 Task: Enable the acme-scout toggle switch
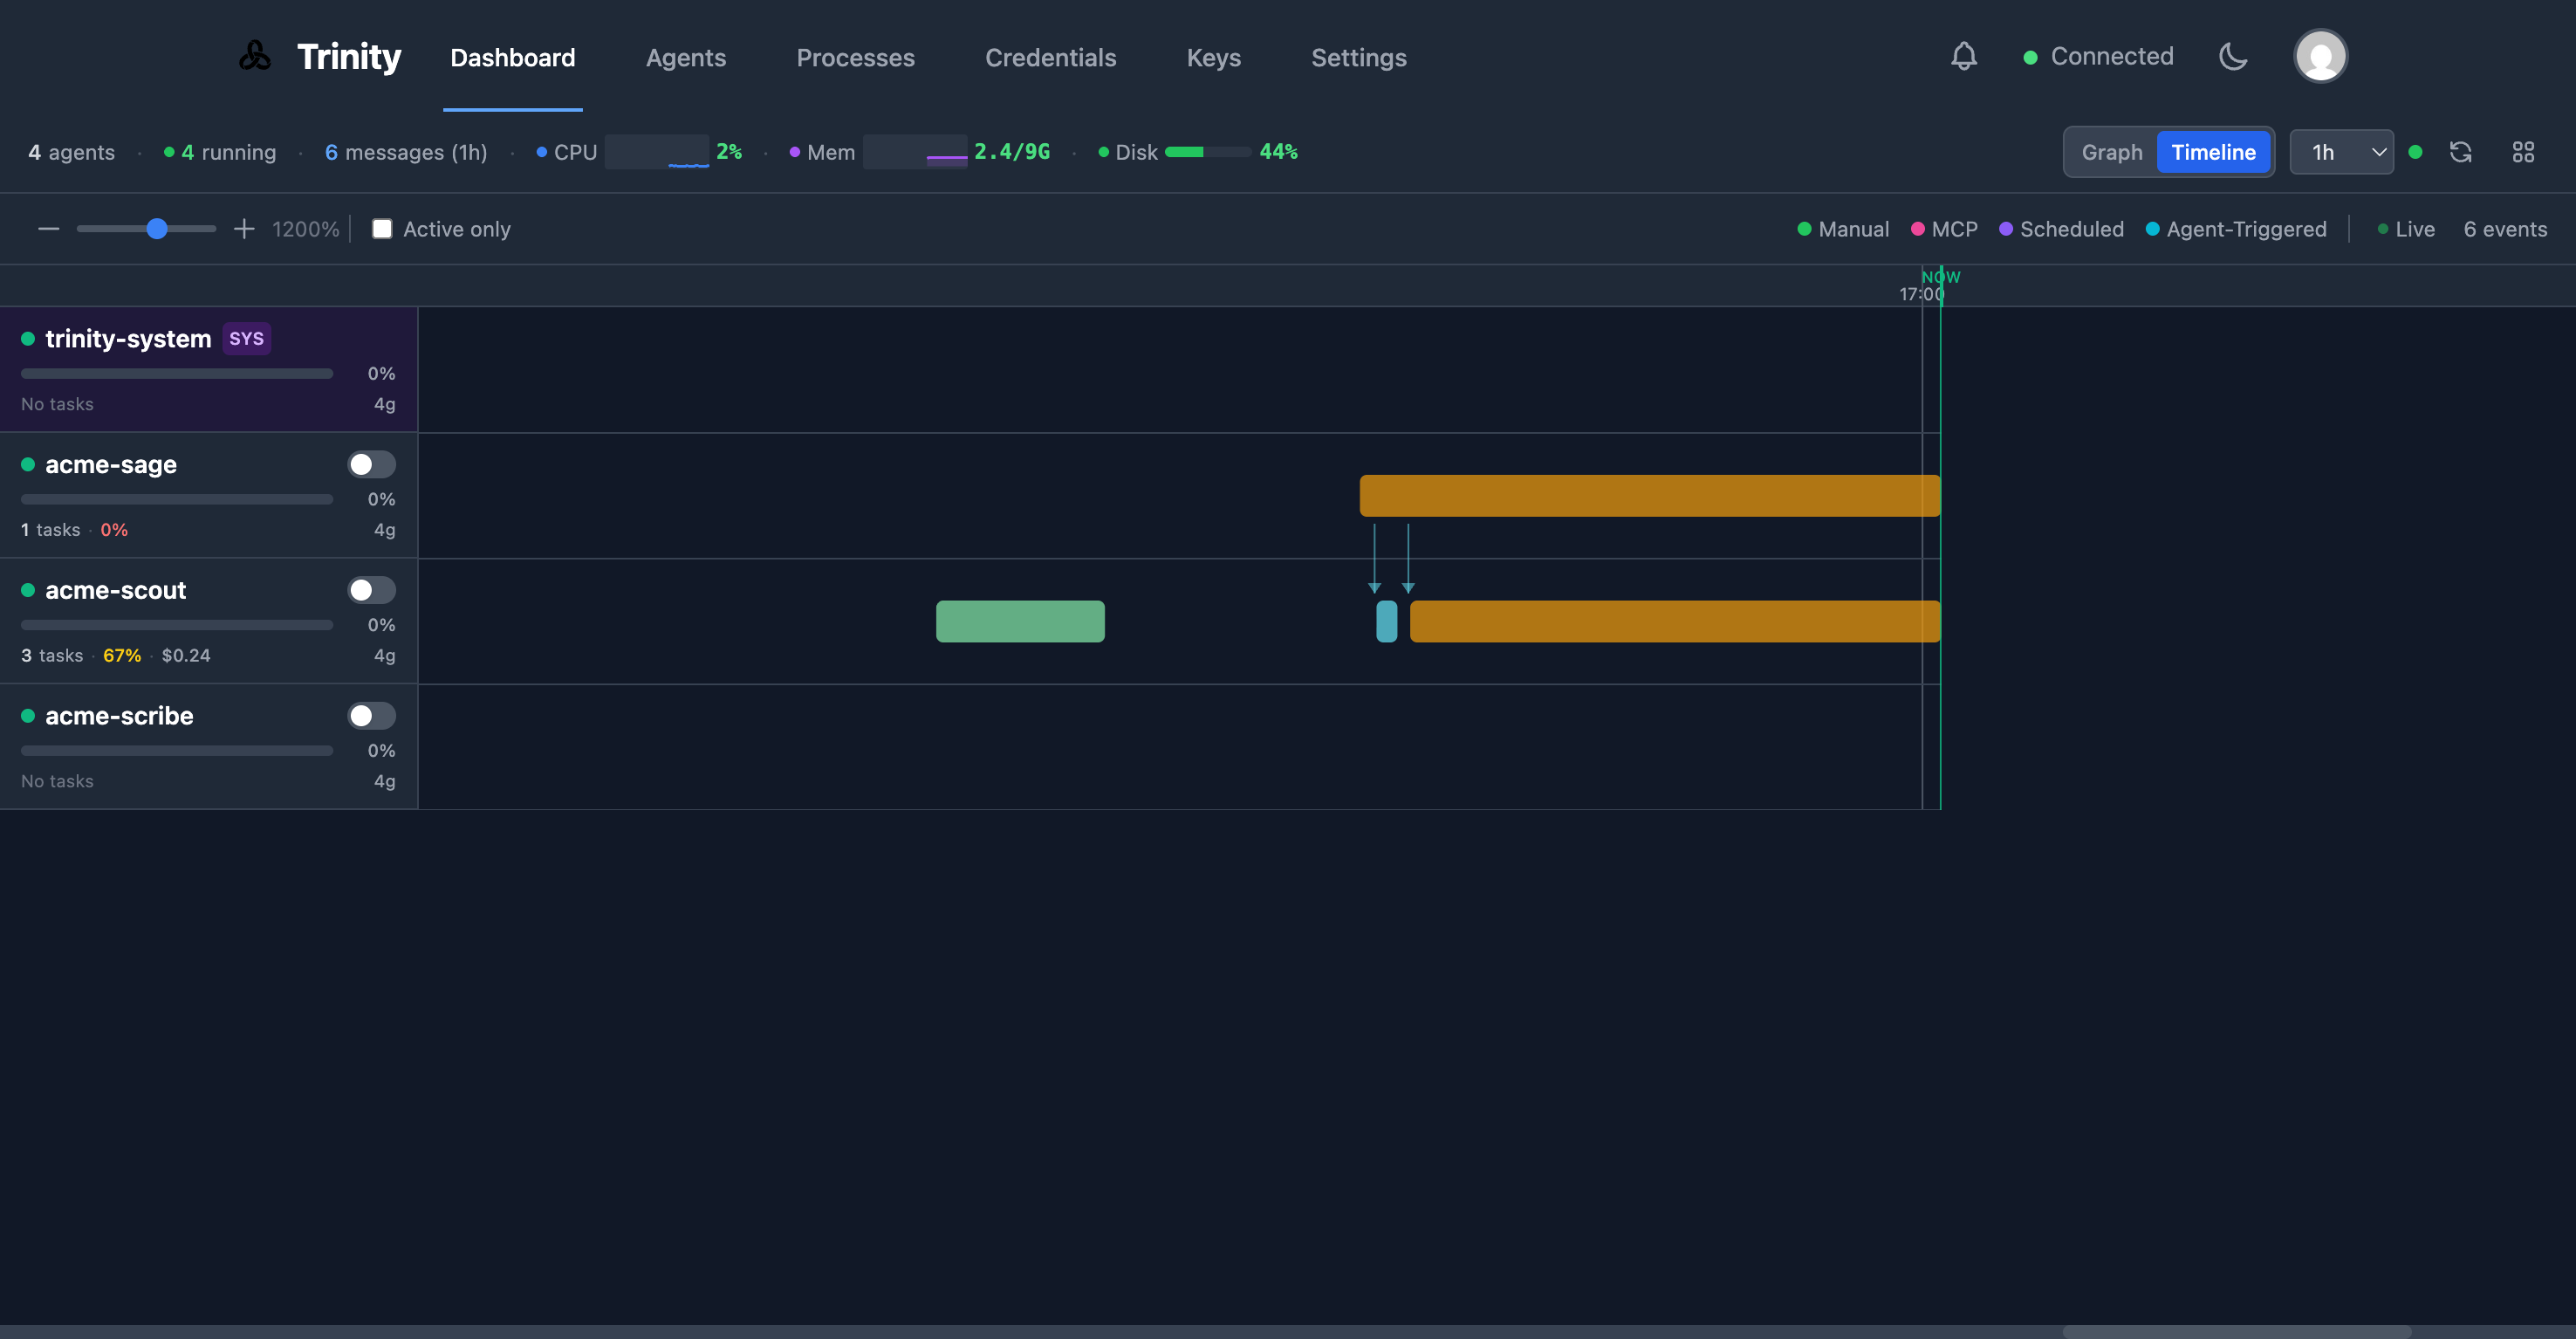(x=371, y=590)
